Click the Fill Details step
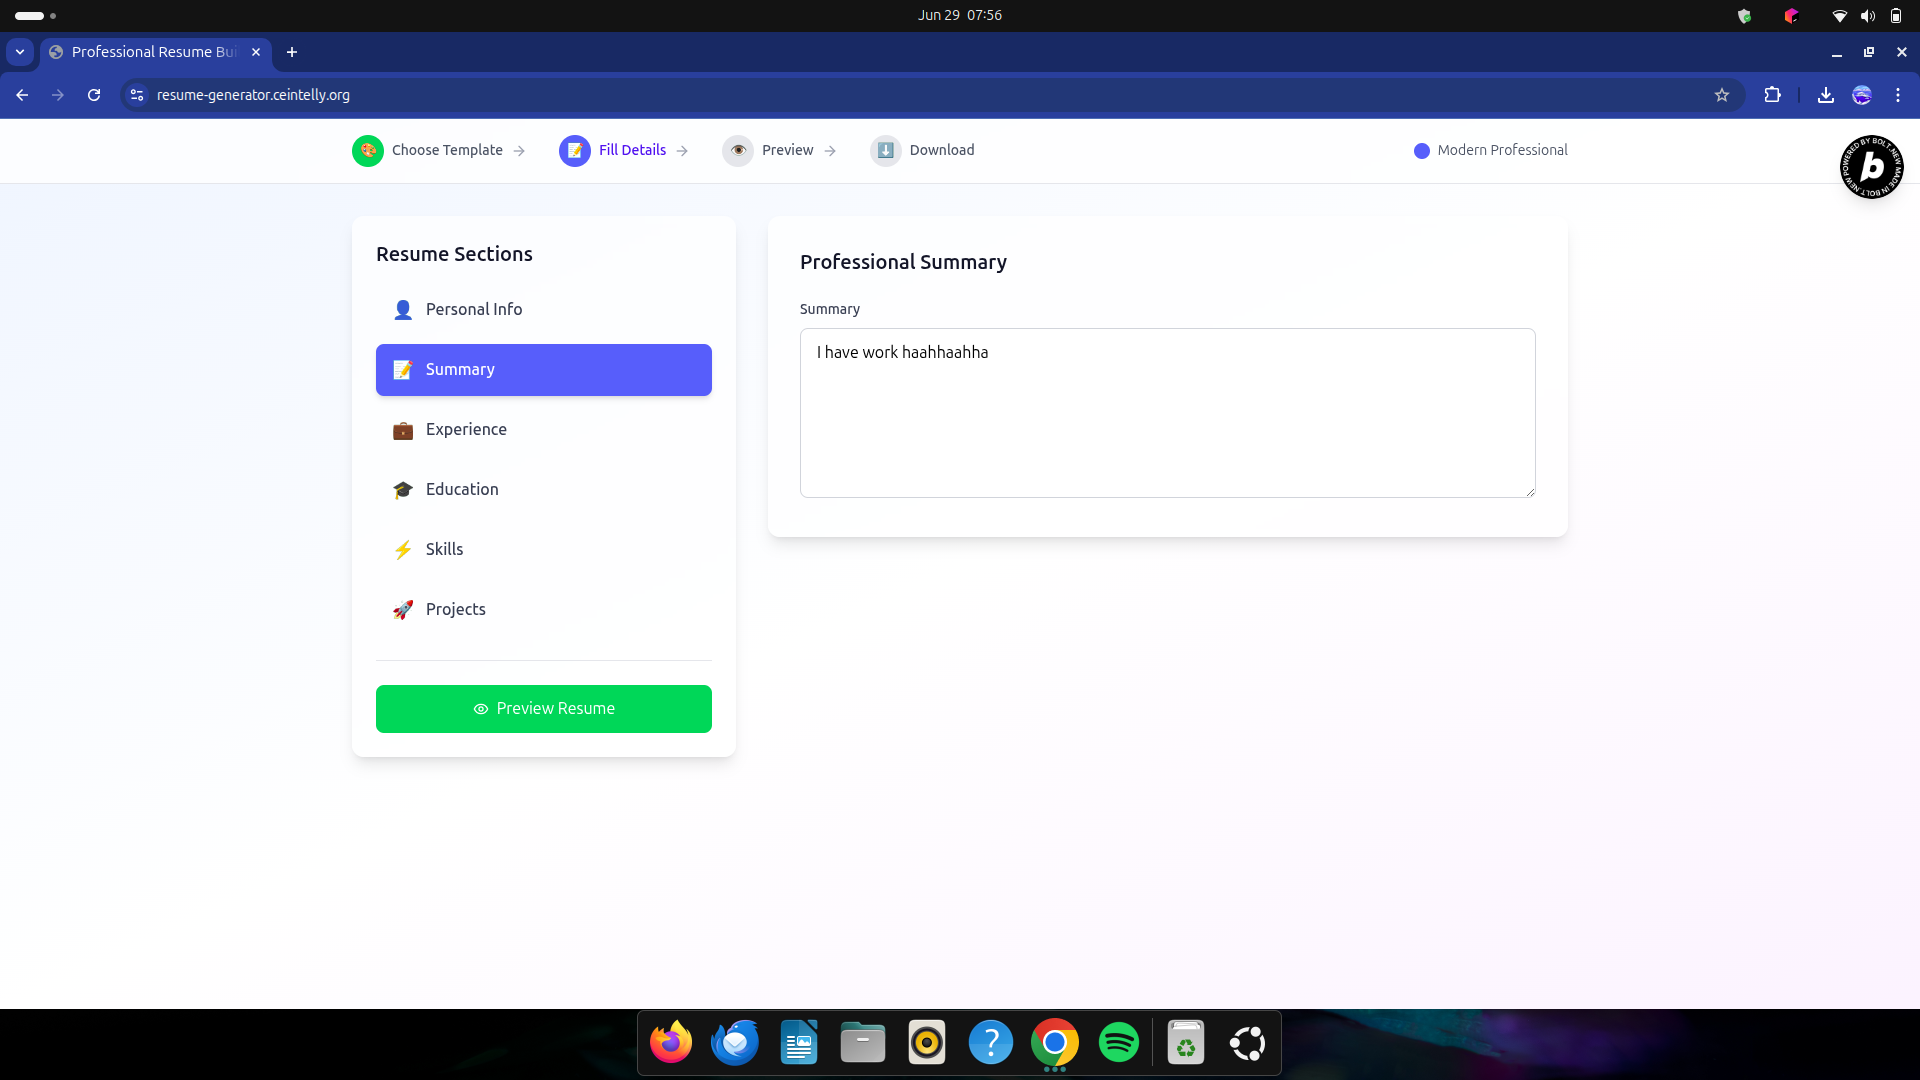This screenshot has width=1920, height=1080. (x=631, y=150)
